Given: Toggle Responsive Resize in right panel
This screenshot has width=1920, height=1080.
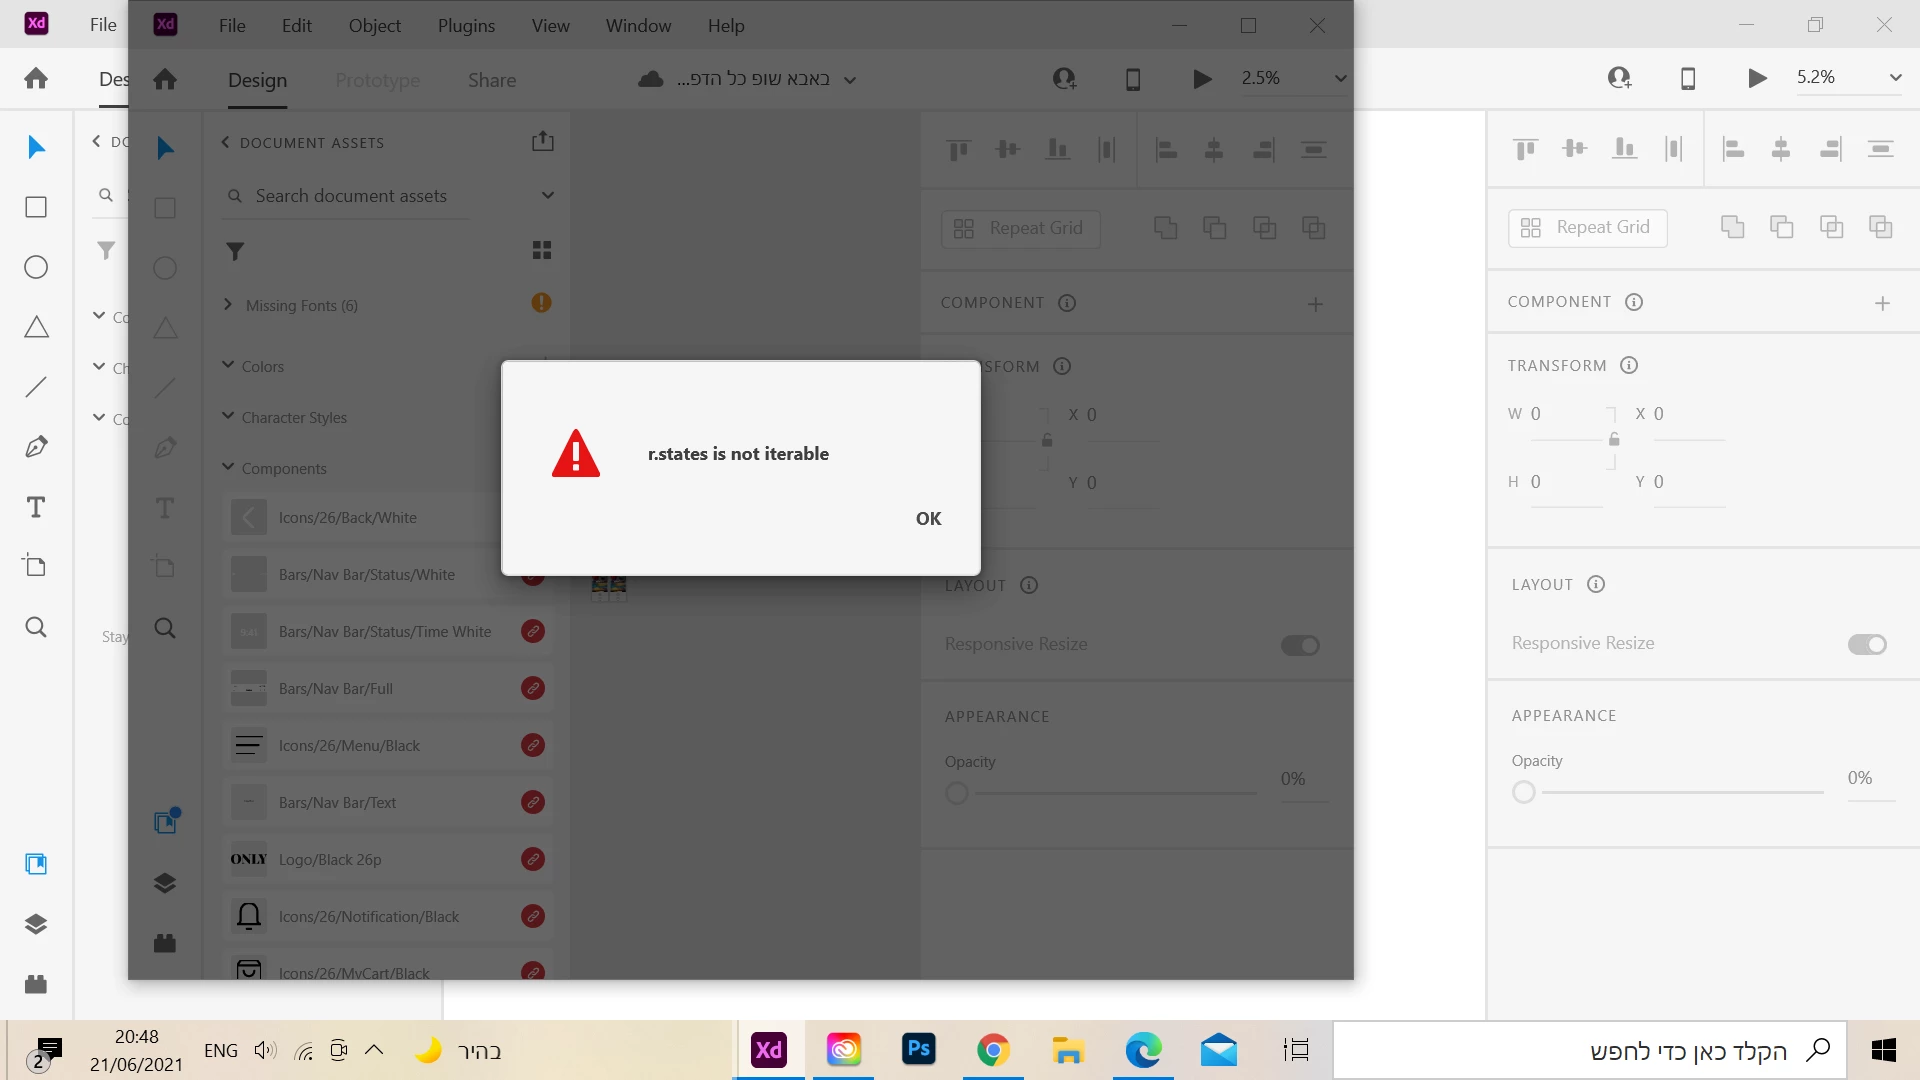Looking at the screenshot, I should coord(1866,644).
